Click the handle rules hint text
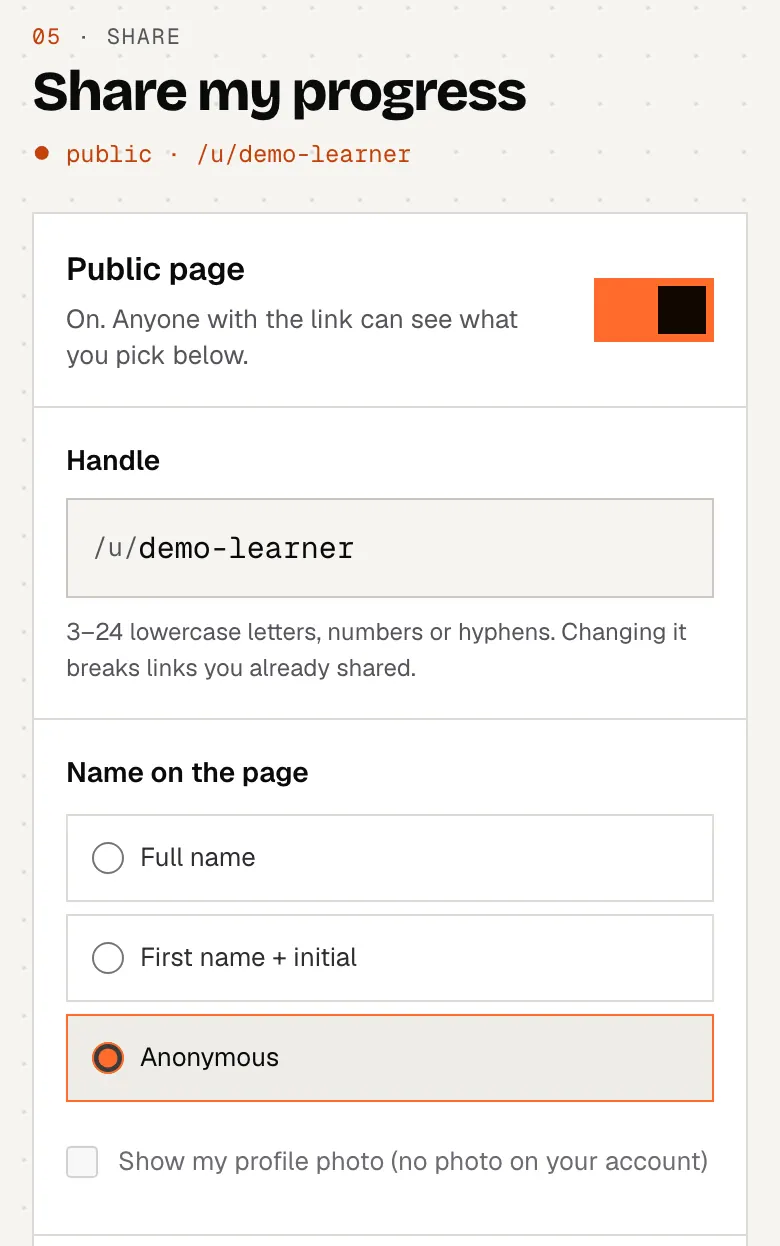Image resolution: width=780 pixels, height=1246 pixels. [377, 650]
